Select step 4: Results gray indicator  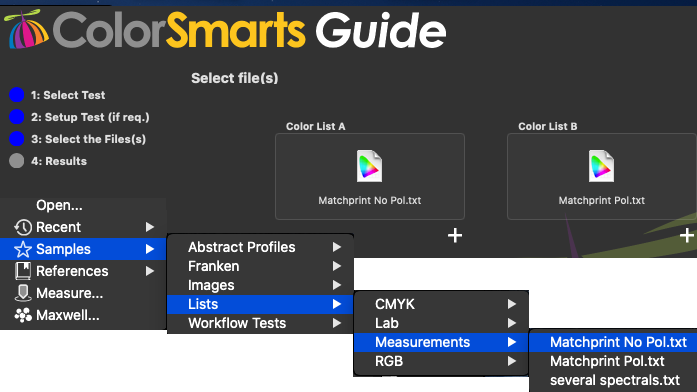(16, 161)
